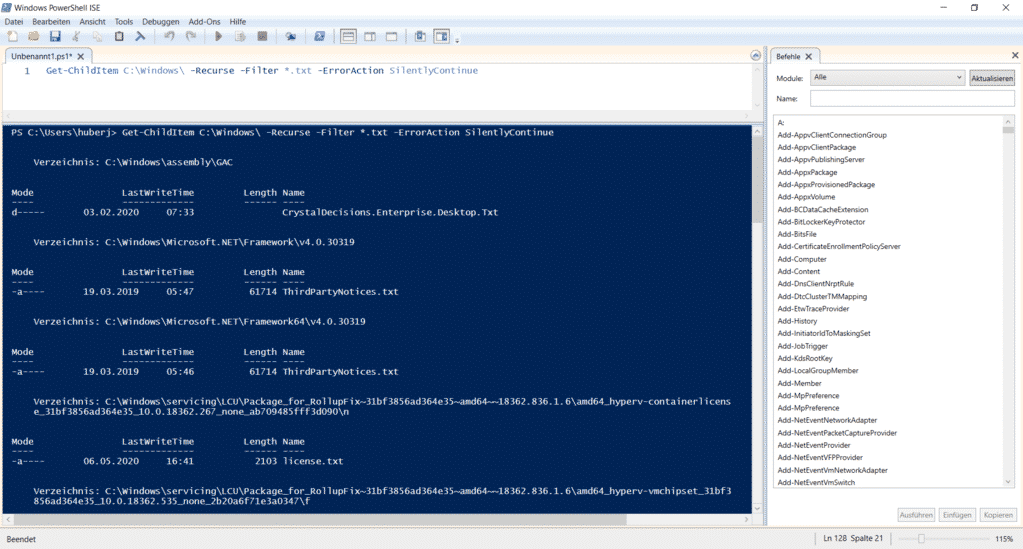Select Add-Content in the commands list
The image size is (1023, 549).
point(799,272)
